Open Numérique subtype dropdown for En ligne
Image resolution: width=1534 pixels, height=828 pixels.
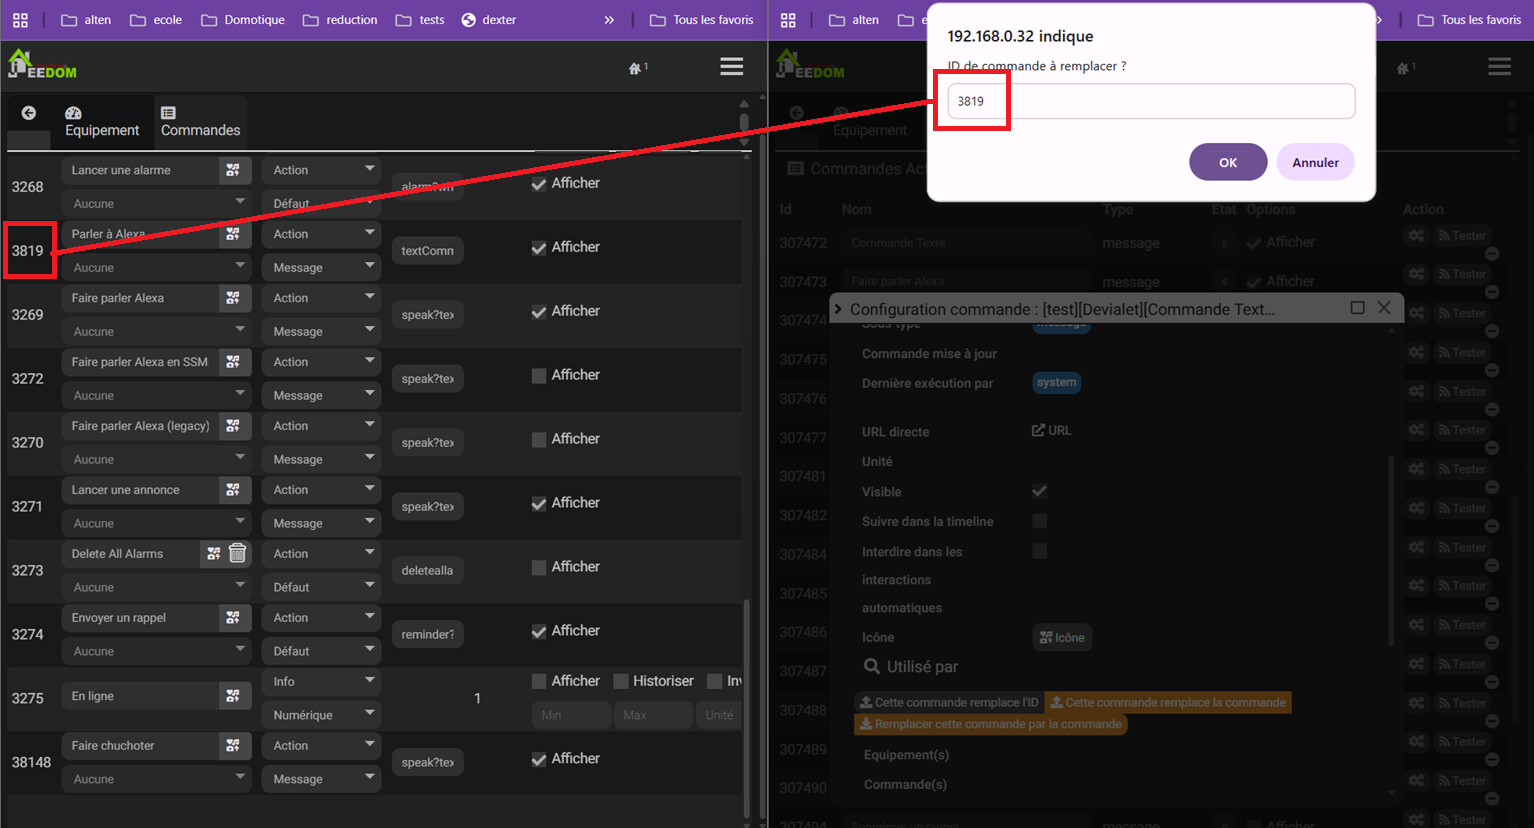click(x=321, y=715)
